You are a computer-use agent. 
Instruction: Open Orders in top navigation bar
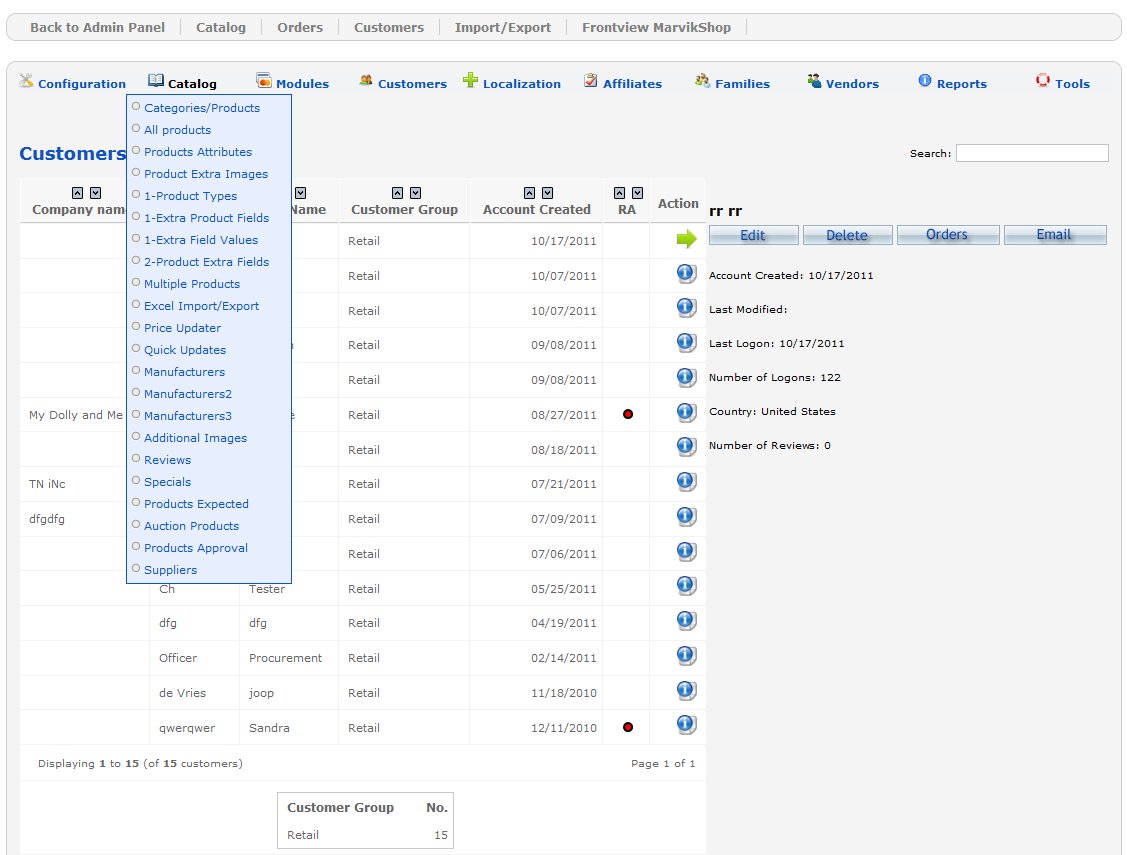[300, 27]
